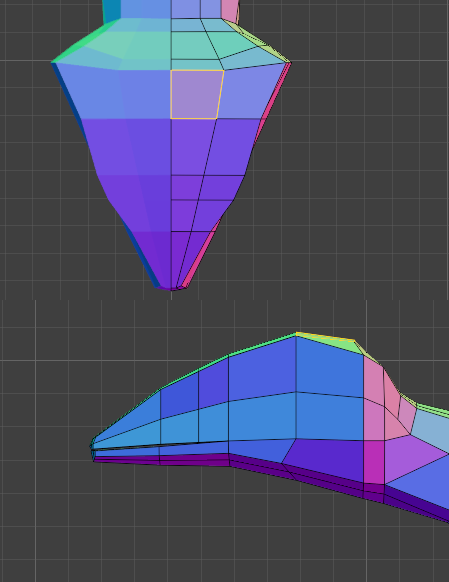Click the yellow highlighted edge on the lower mesh top
Viewport: 449px width, 582px height.
pyautogui.click(x=325, y=336)
